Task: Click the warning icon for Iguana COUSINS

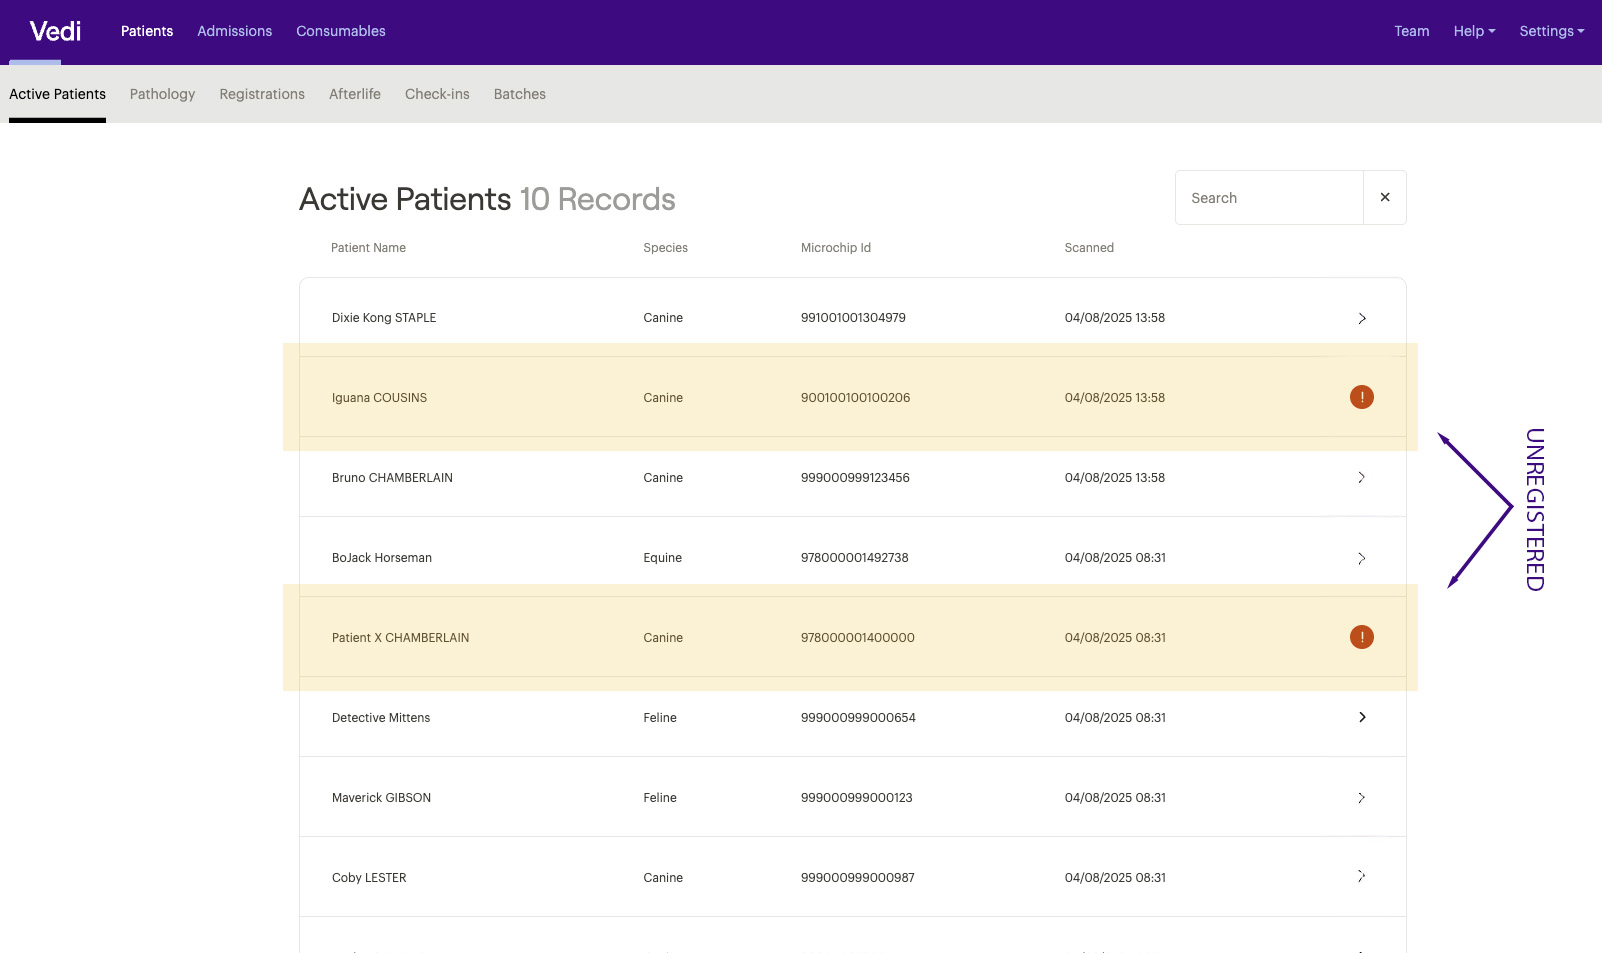Action: [1362, 397]
